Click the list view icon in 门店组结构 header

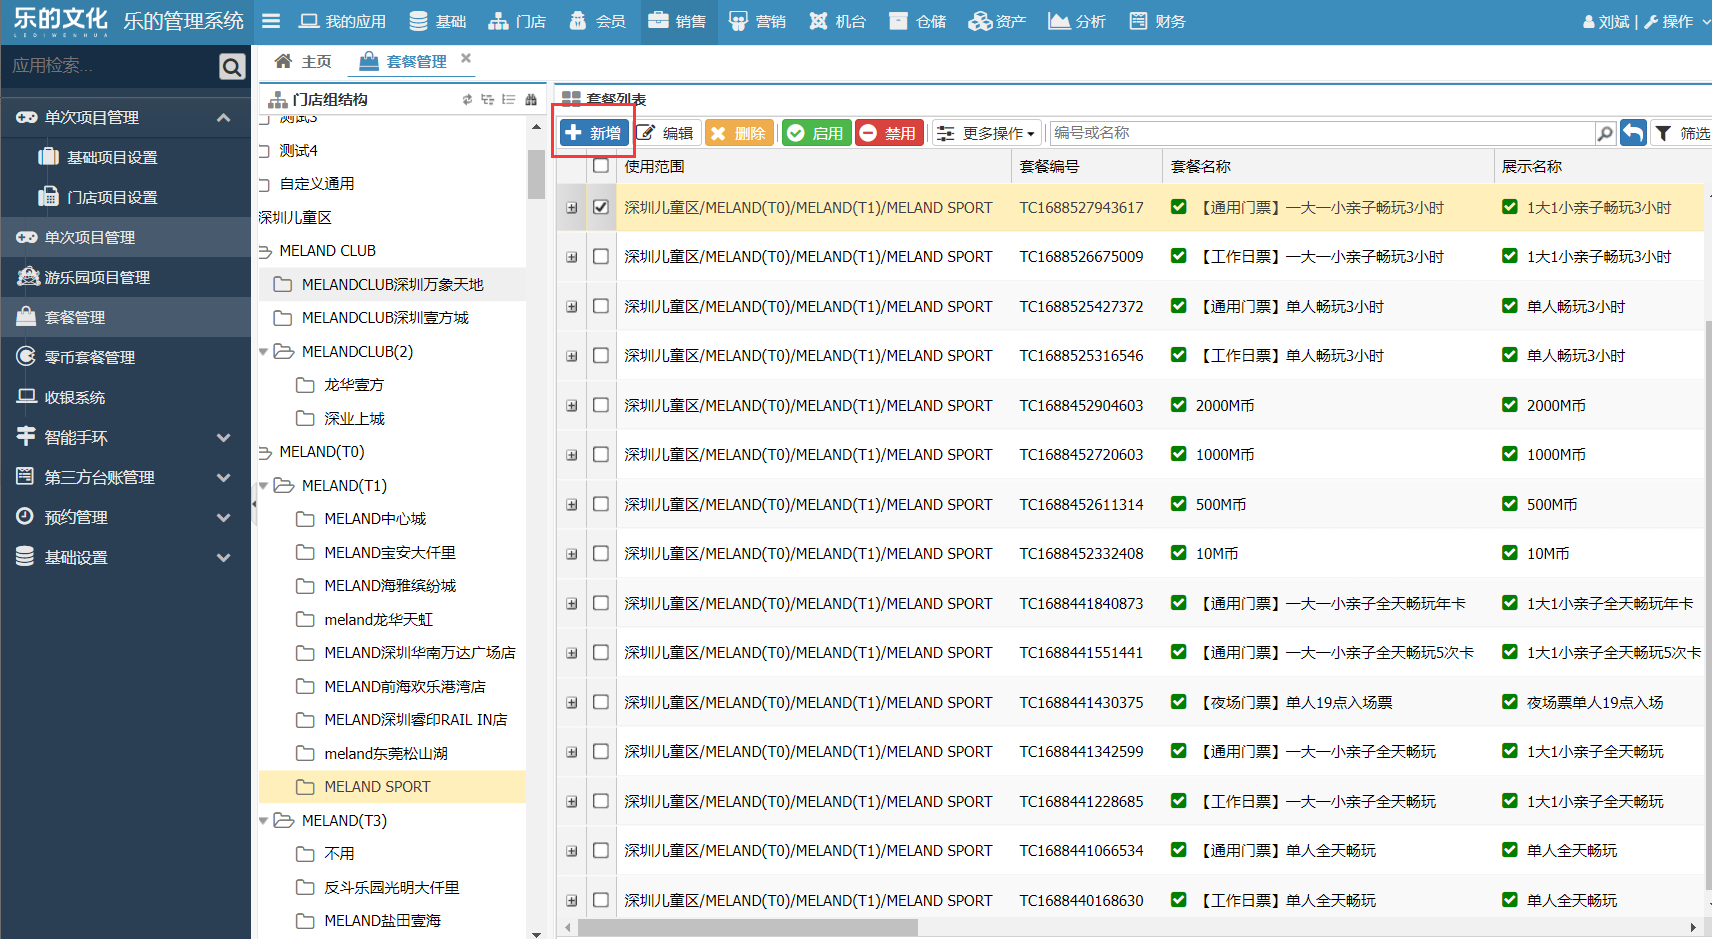coord(509,99)
